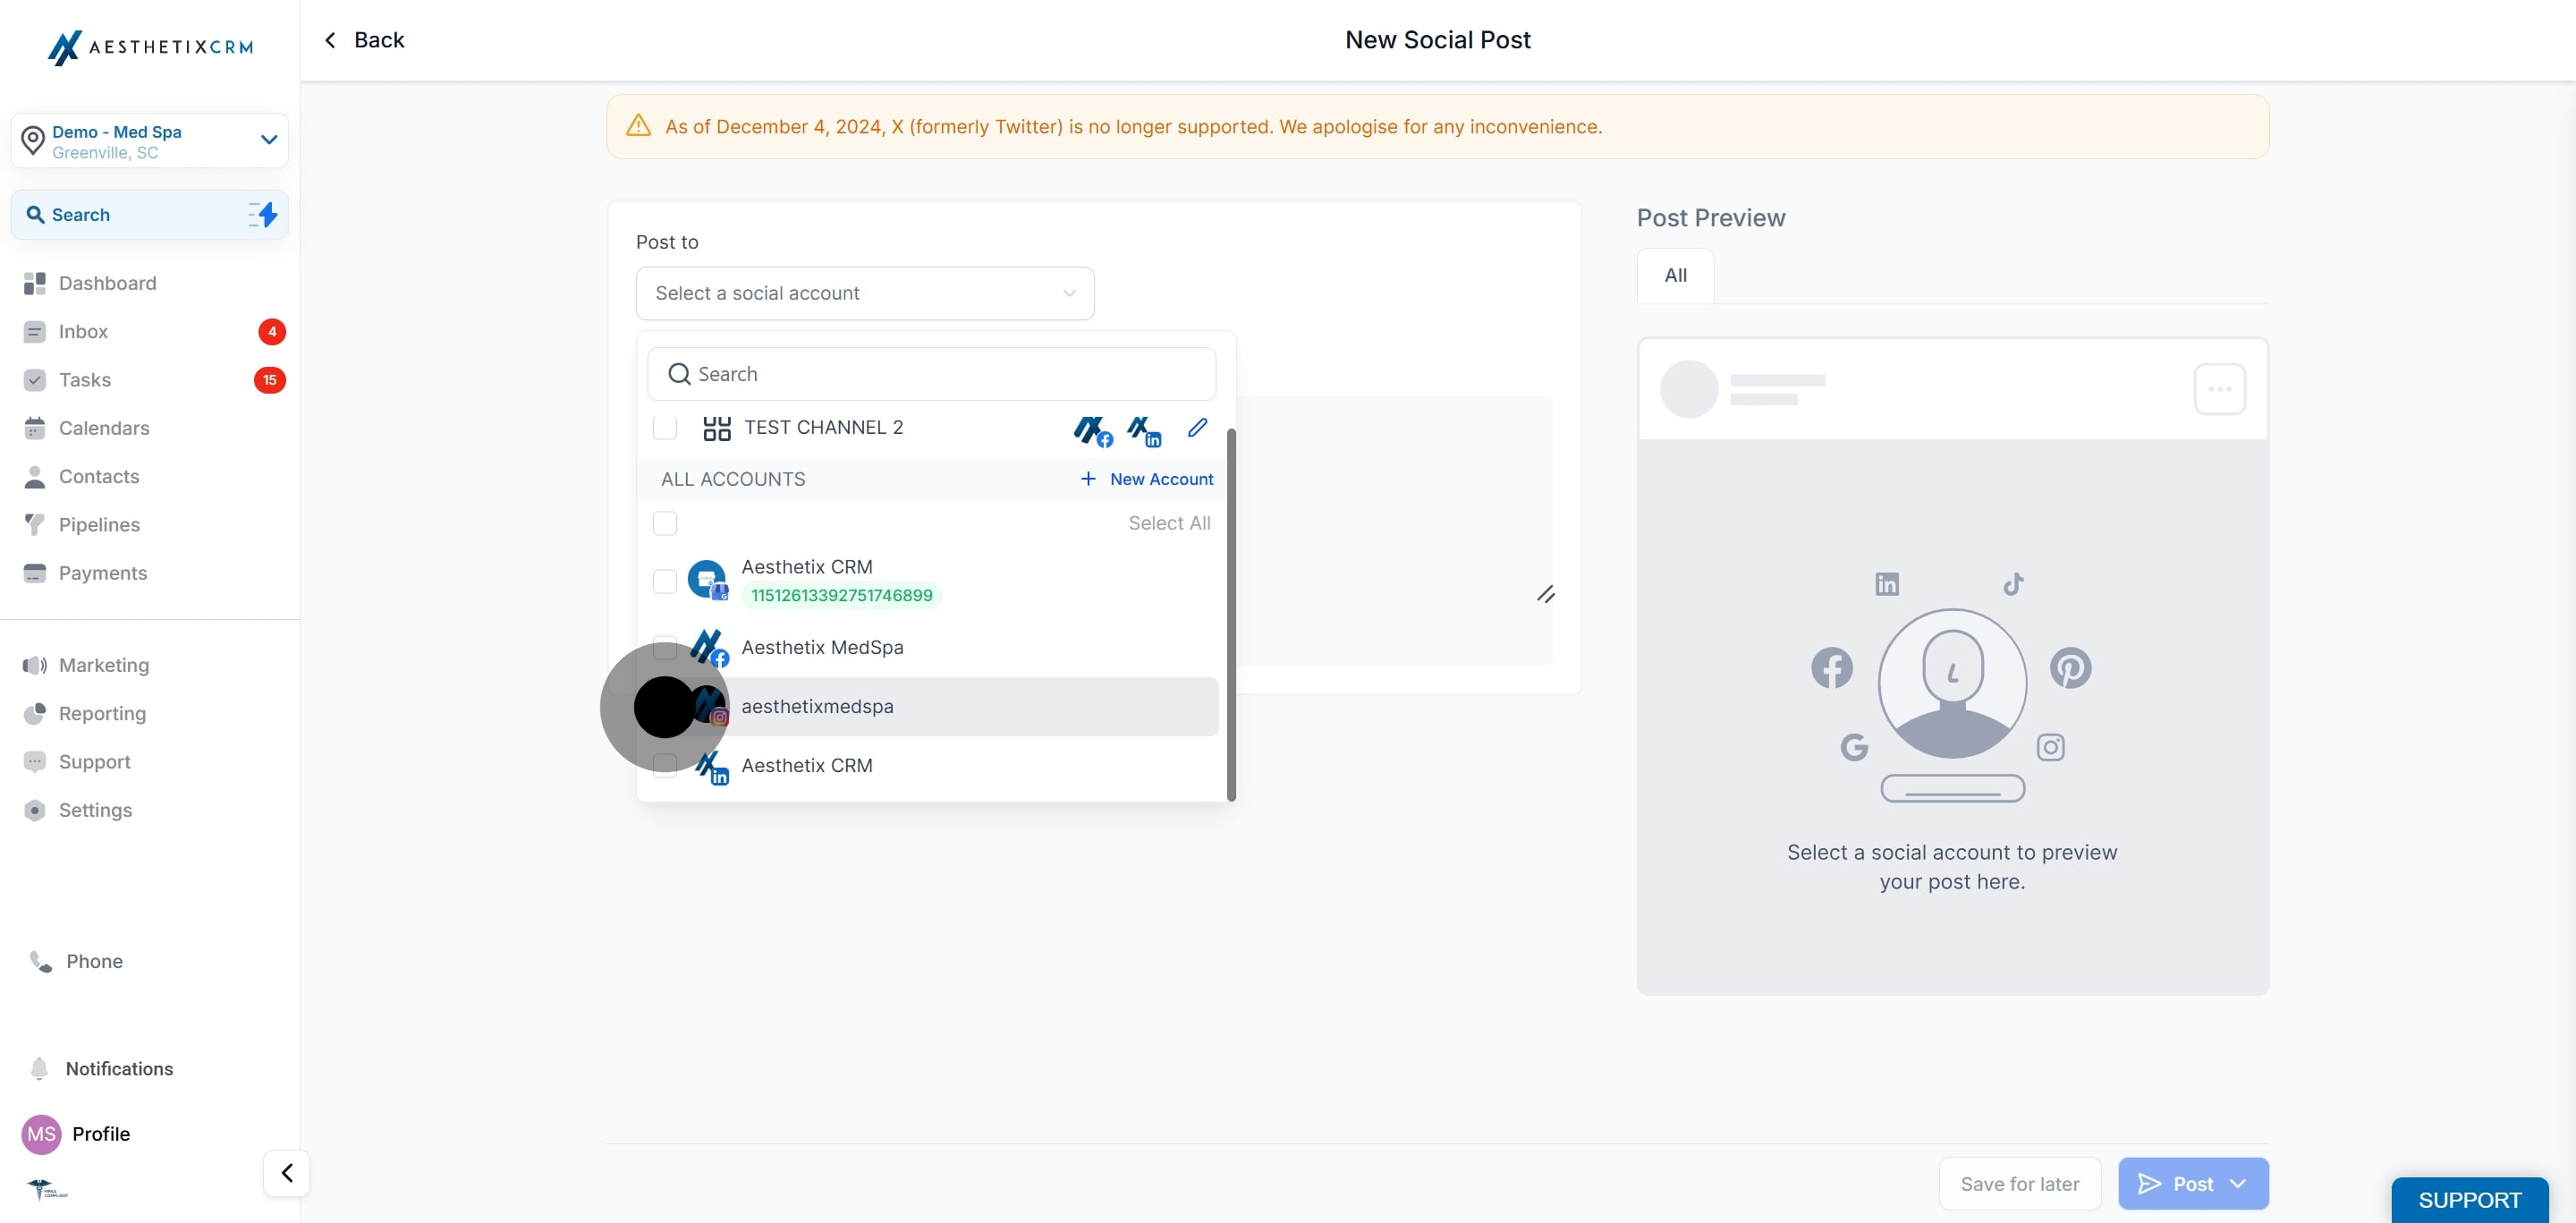Click the three-dots menu in post preview
Screen dimensions: 2576x1223
(2219, 389)
